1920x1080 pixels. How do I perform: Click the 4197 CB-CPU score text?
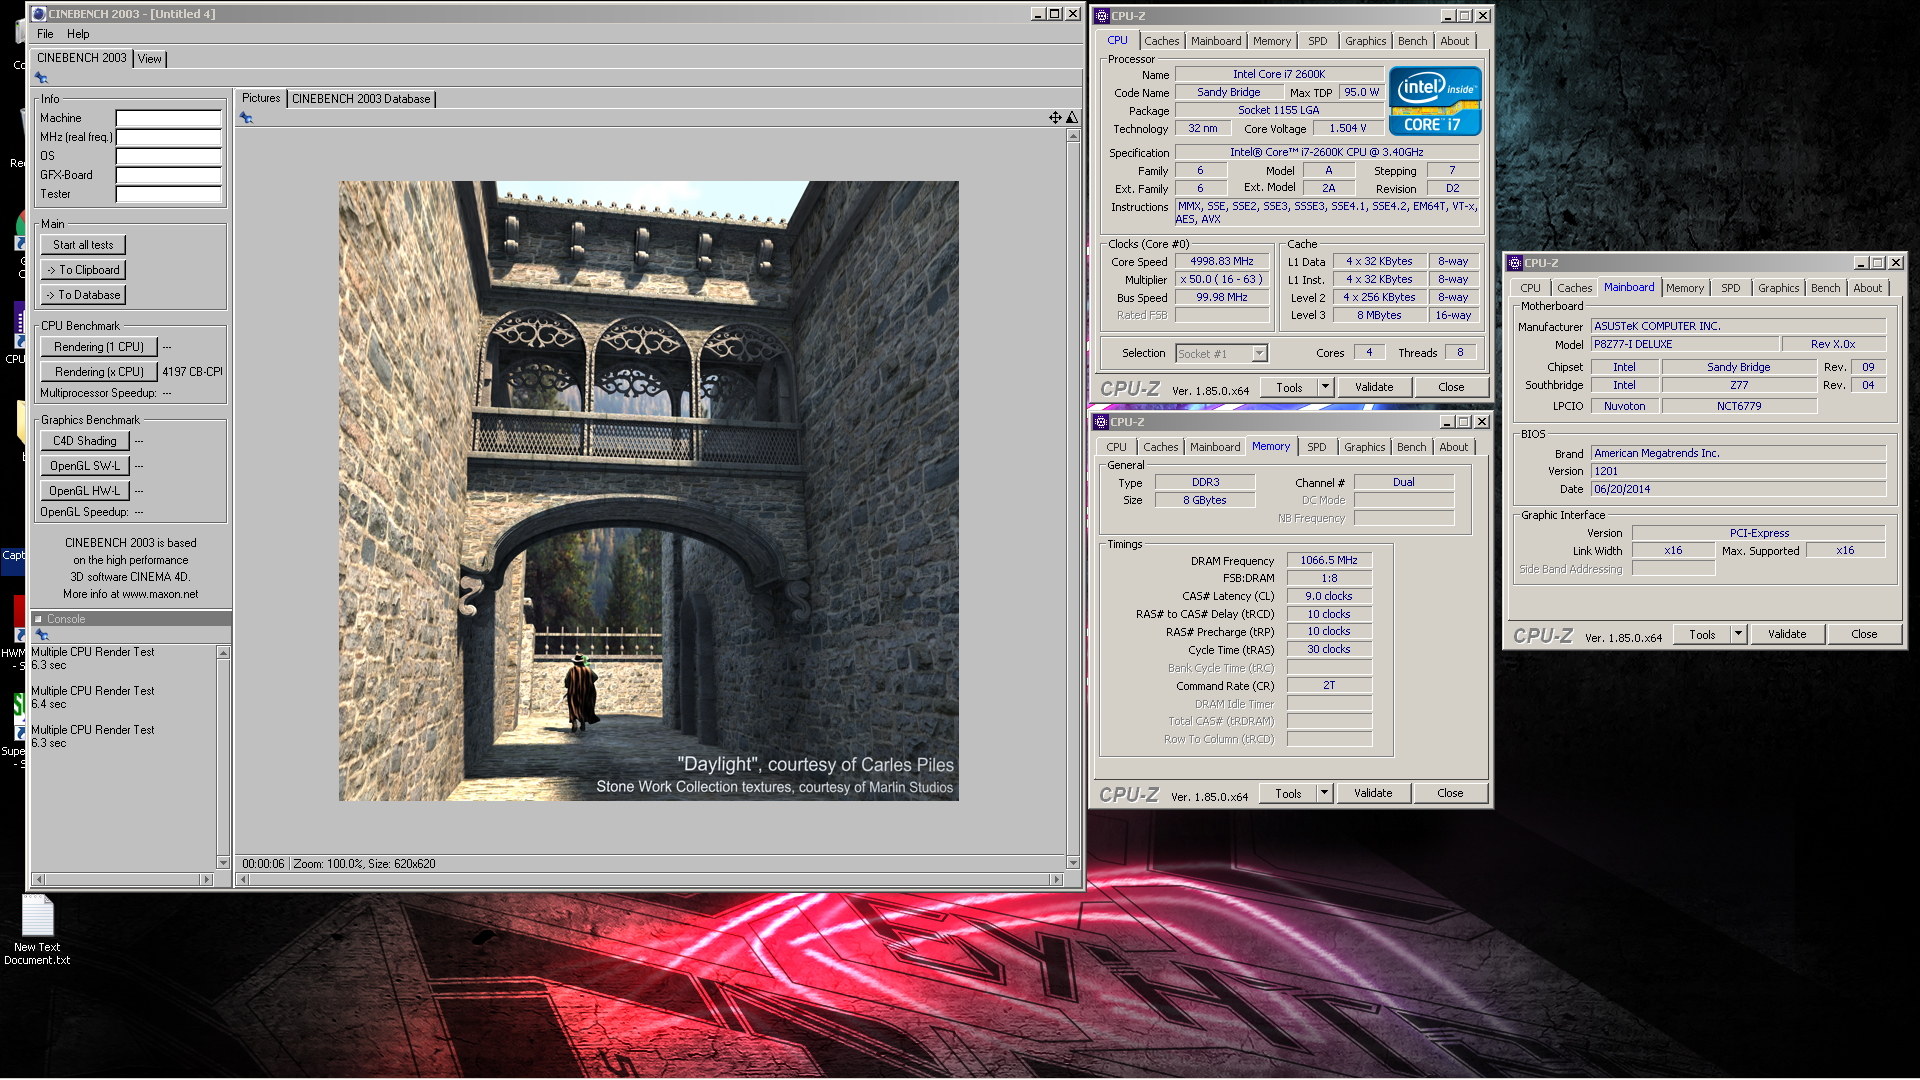pyautogui.click(x=192, y=372)
